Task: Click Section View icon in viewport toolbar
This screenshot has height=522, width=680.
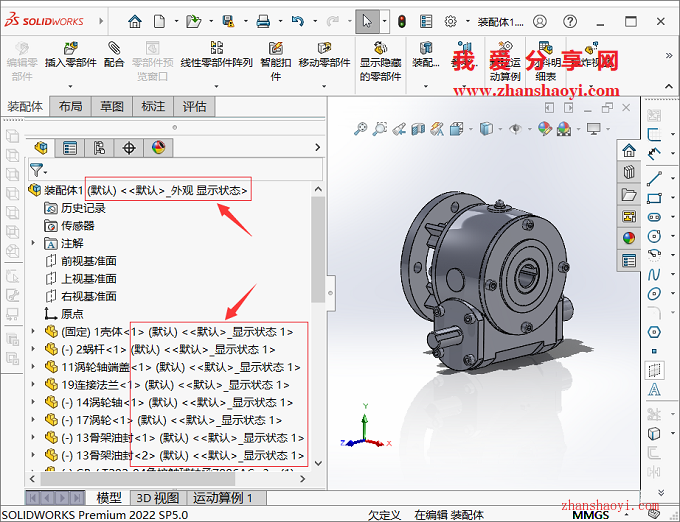Action: 418,129
